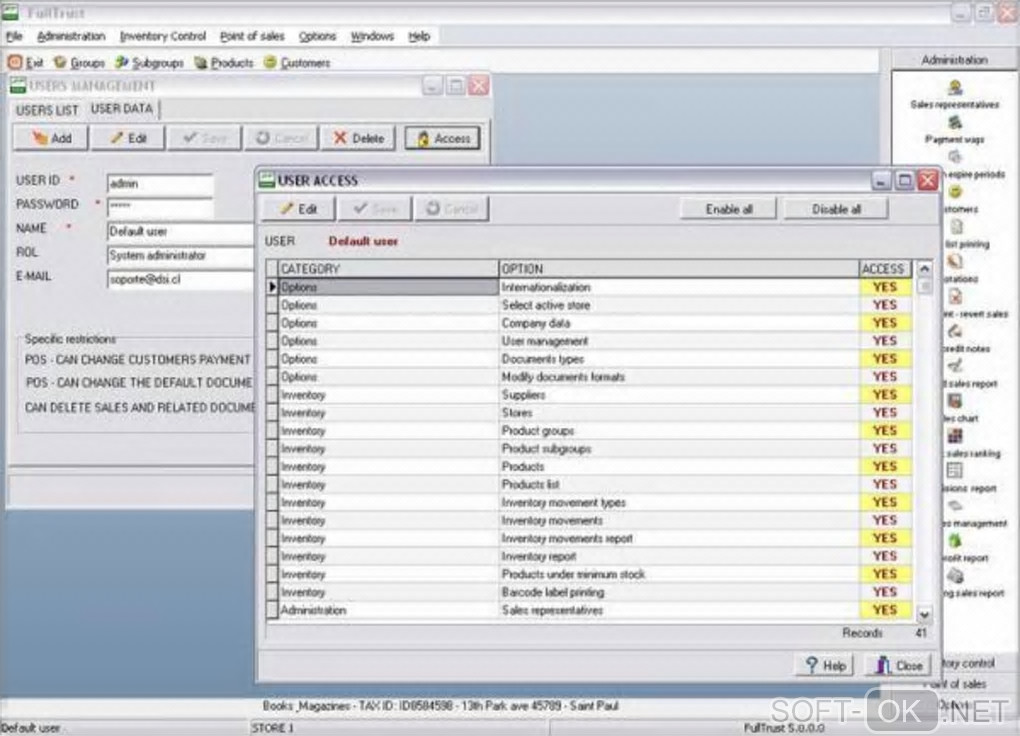Screen dimensions: 1020x736
Task: Open Groups from the main toolbar
Action: click(x=79, y=62)
